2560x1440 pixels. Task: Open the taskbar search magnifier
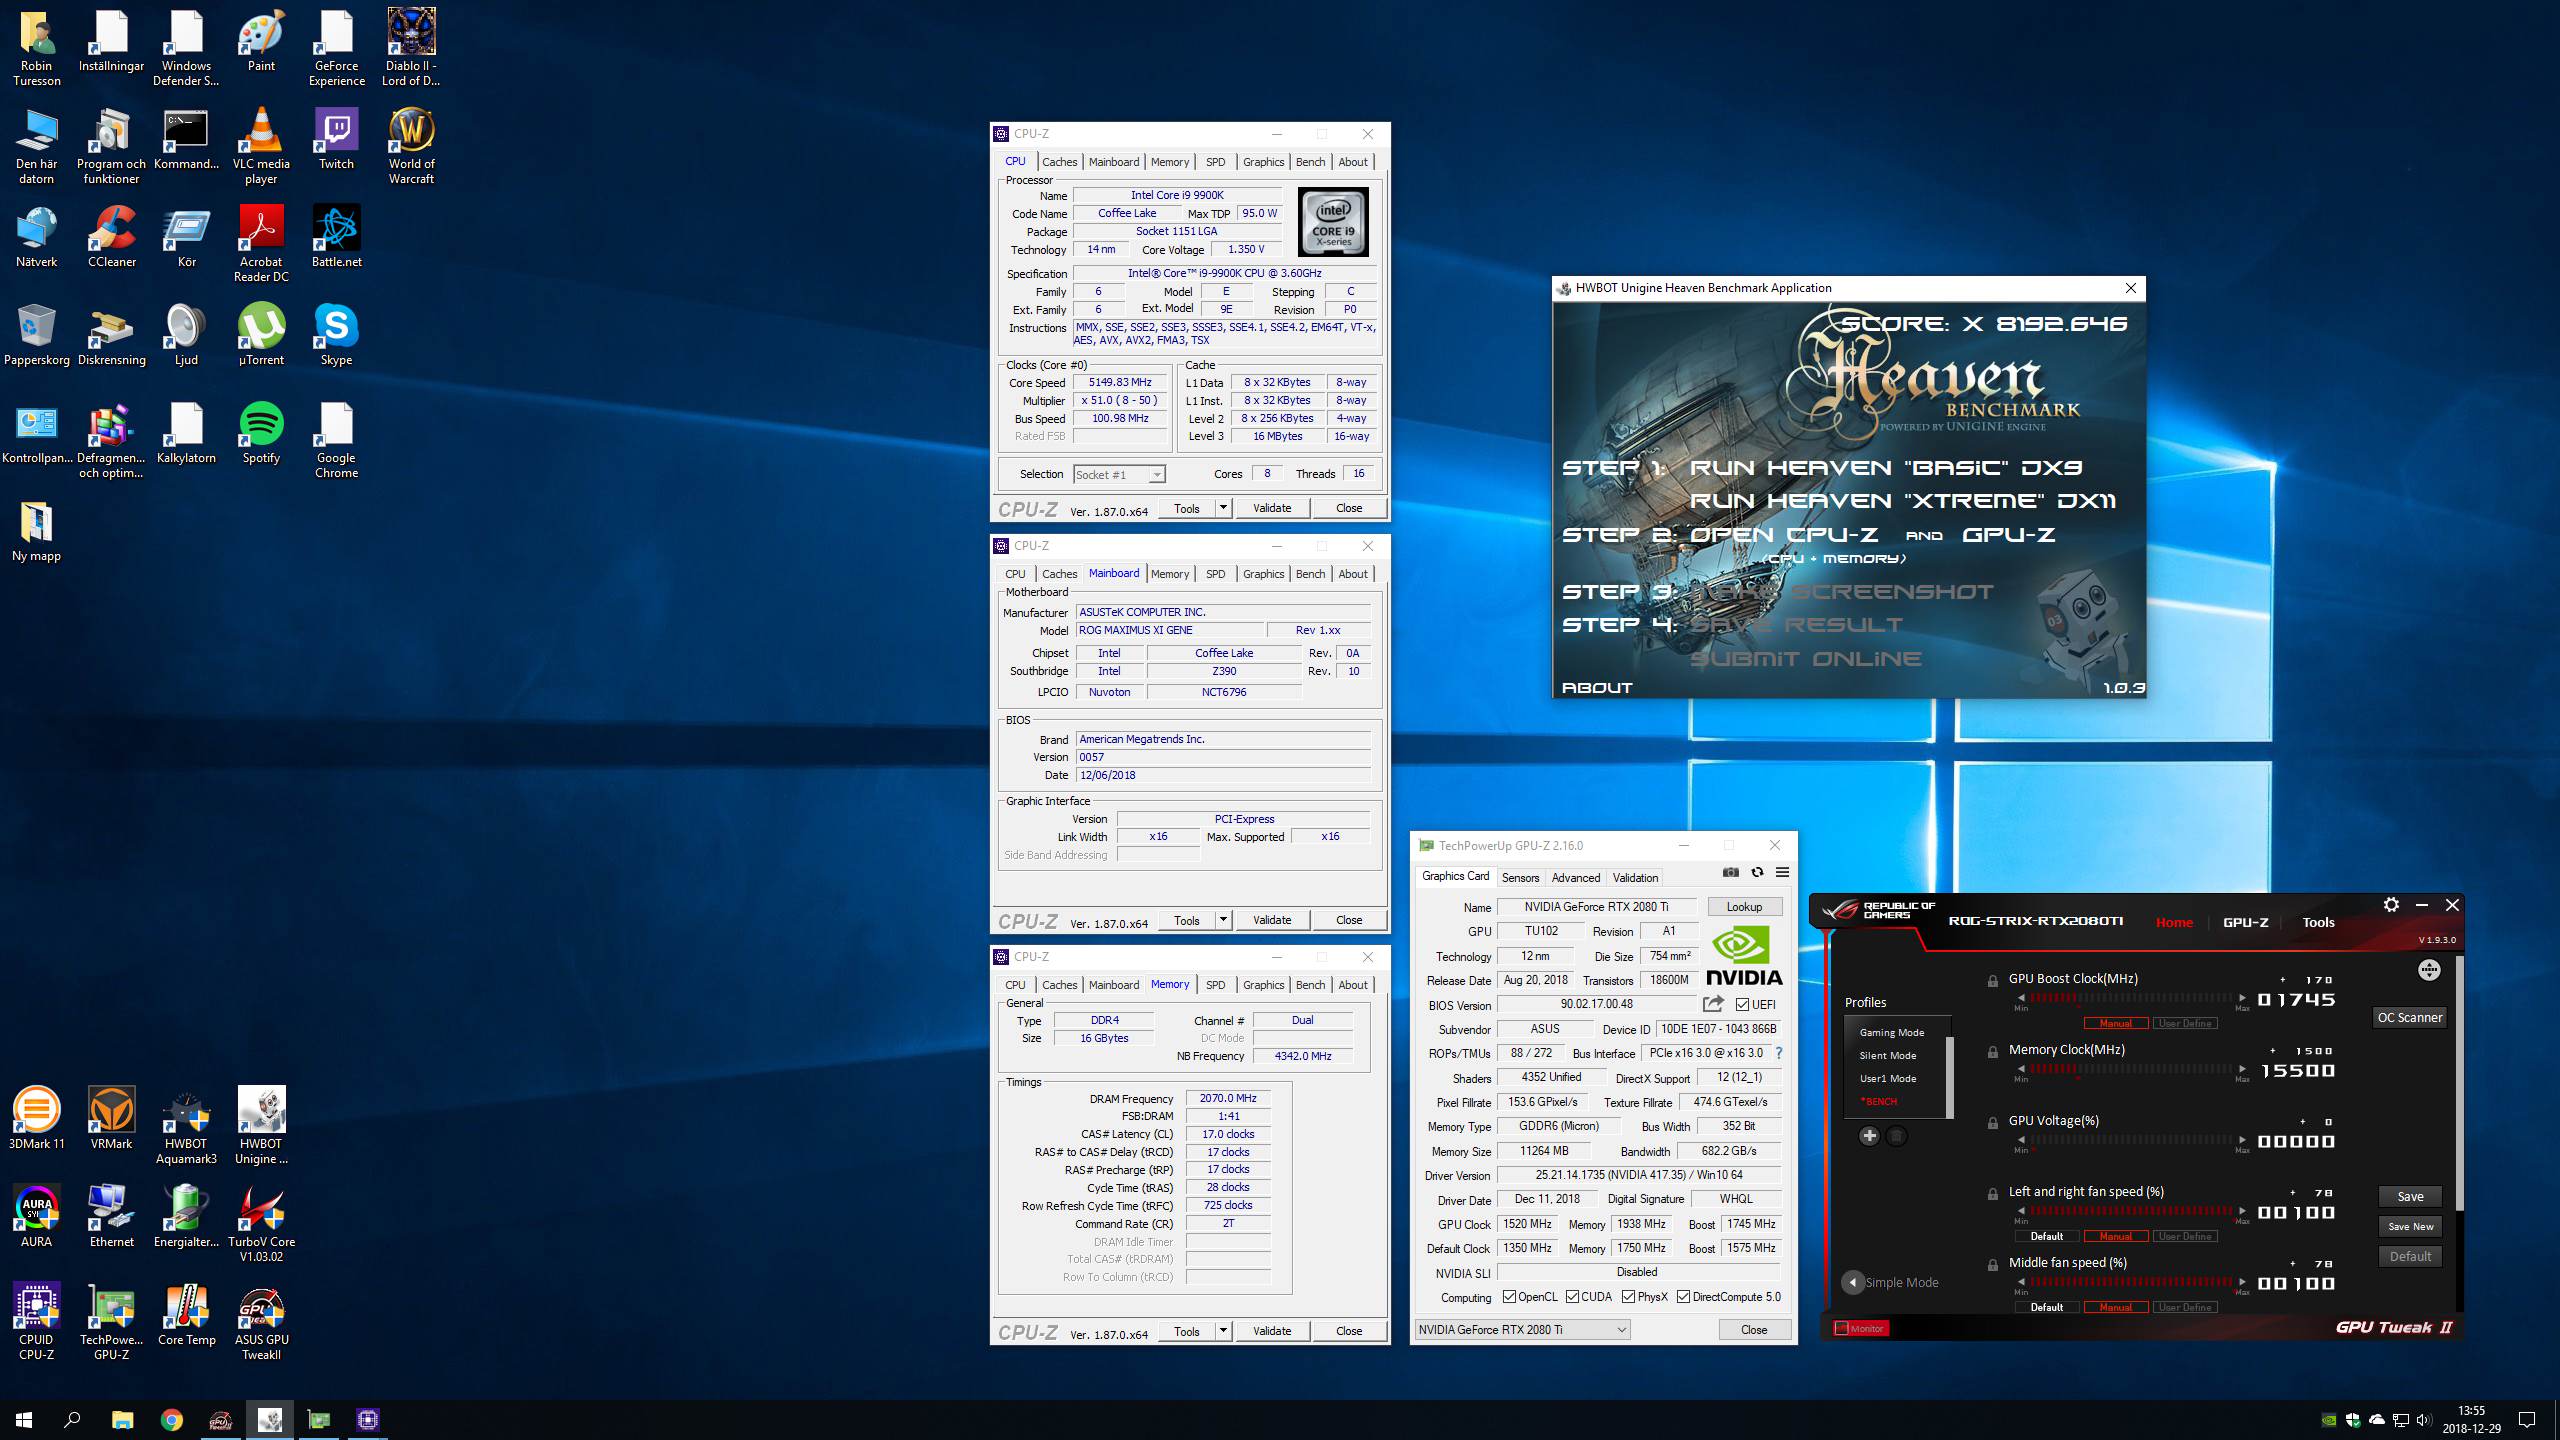(x=72, y=1419)
